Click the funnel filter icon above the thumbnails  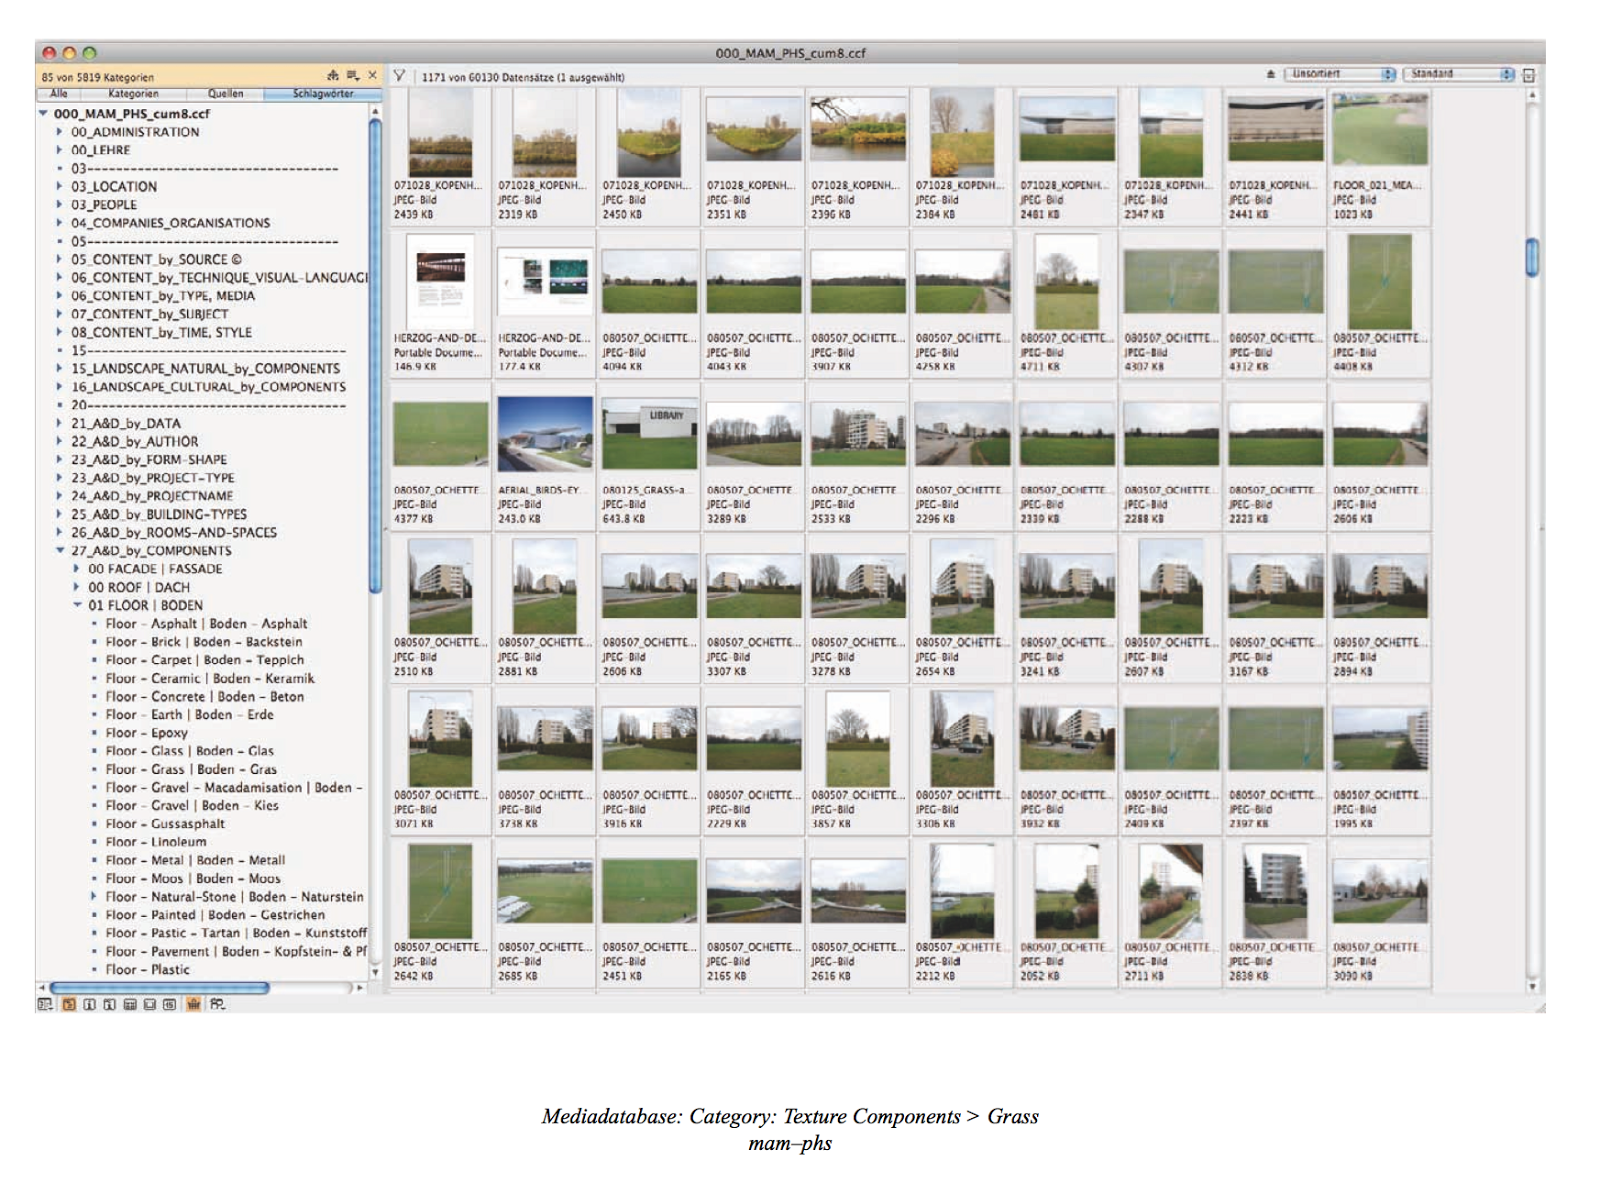tap(399, 76)
